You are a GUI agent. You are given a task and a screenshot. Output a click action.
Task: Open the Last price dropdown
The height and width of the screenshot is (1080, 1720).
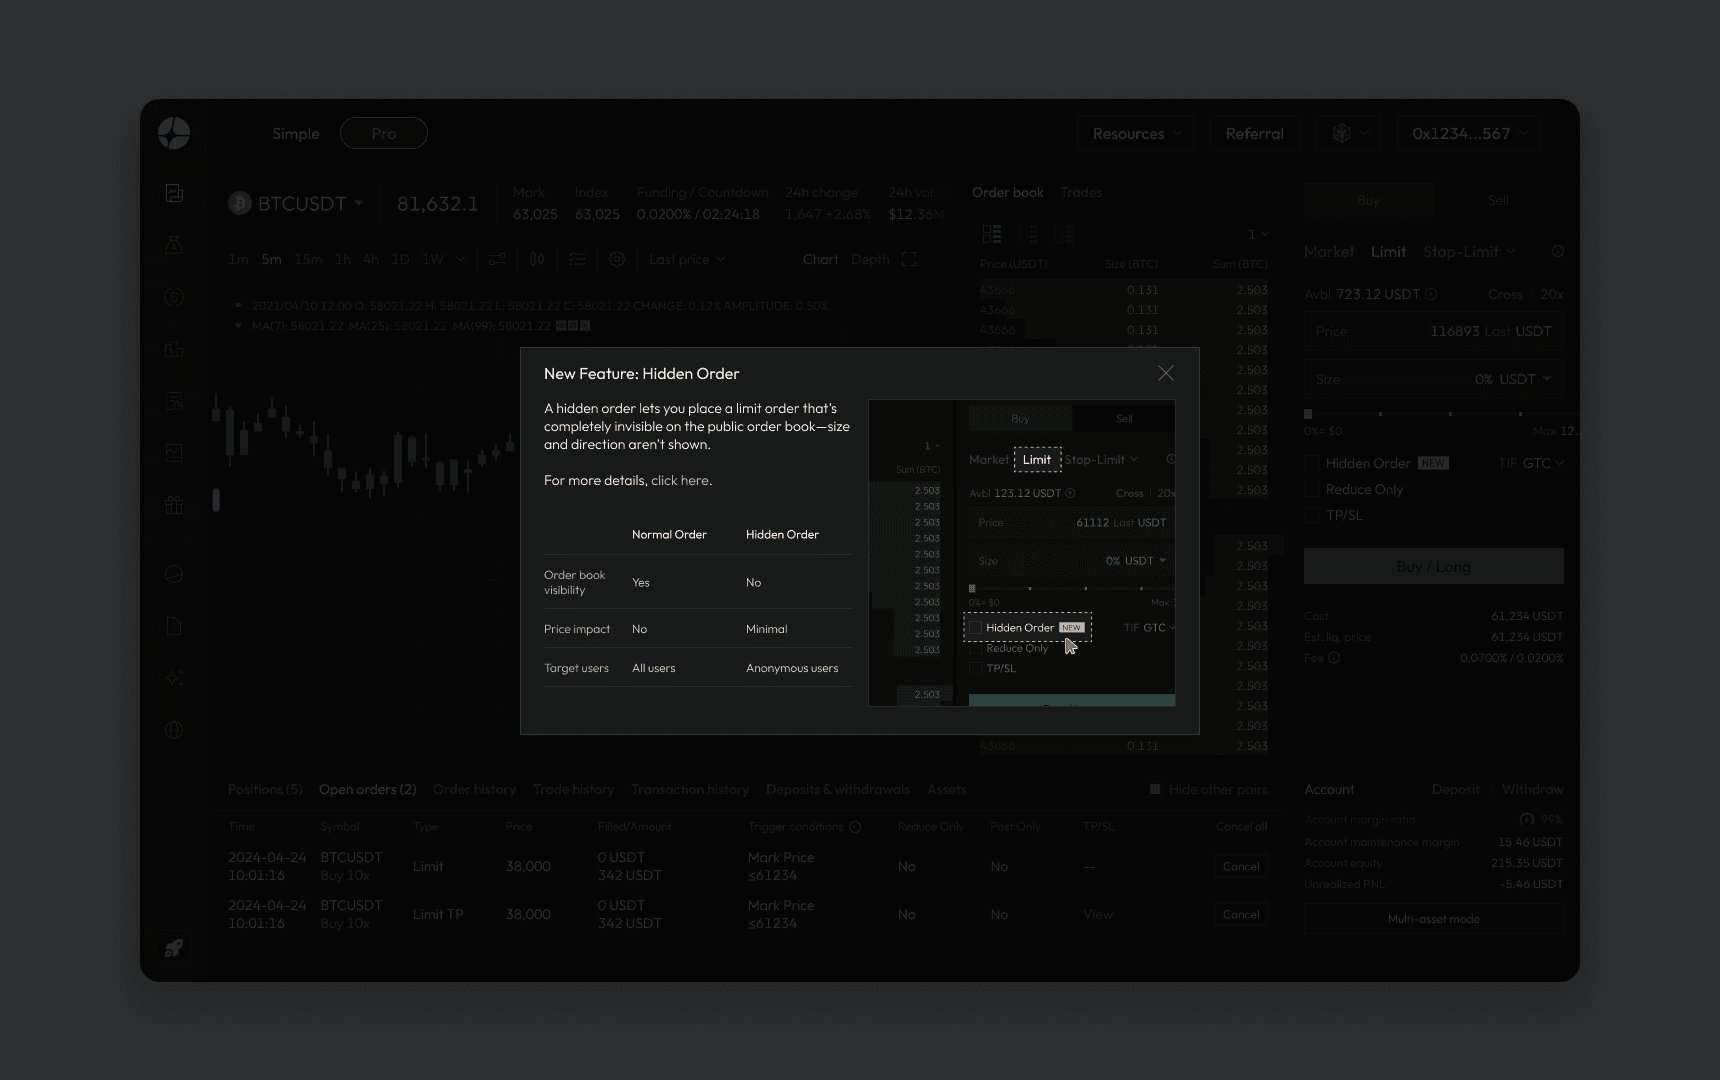687,259
